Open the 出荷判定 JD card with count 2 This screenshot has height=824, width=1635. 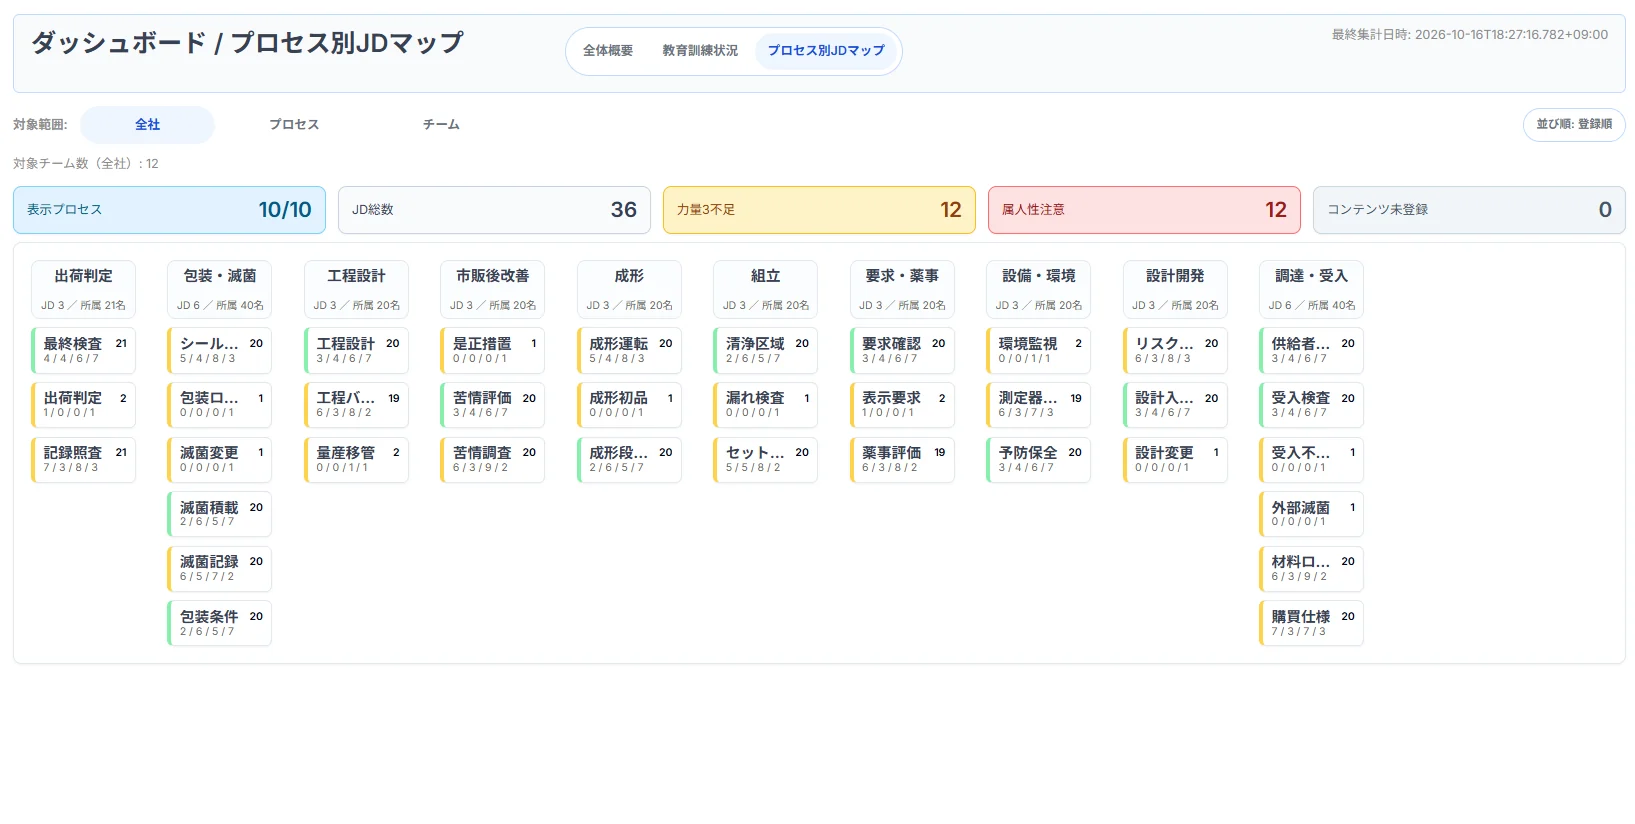coord(83,405)
